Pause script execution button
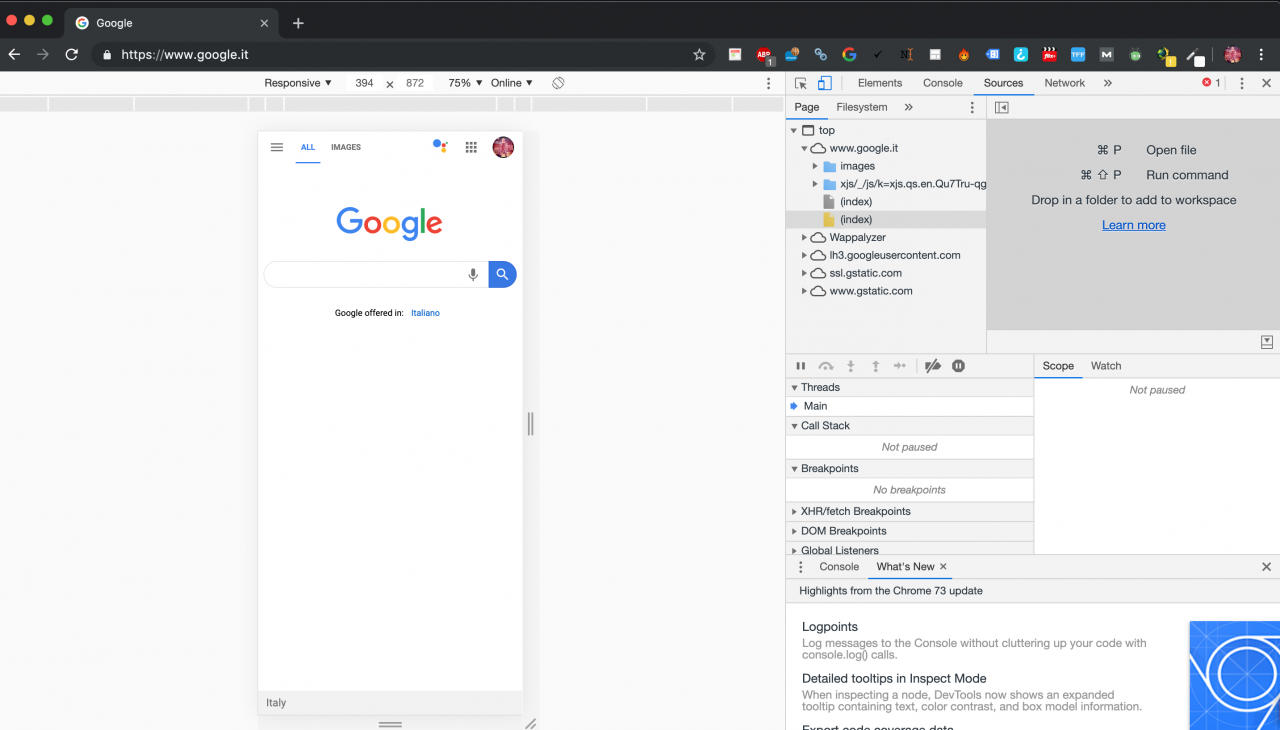 click(801, 366)
